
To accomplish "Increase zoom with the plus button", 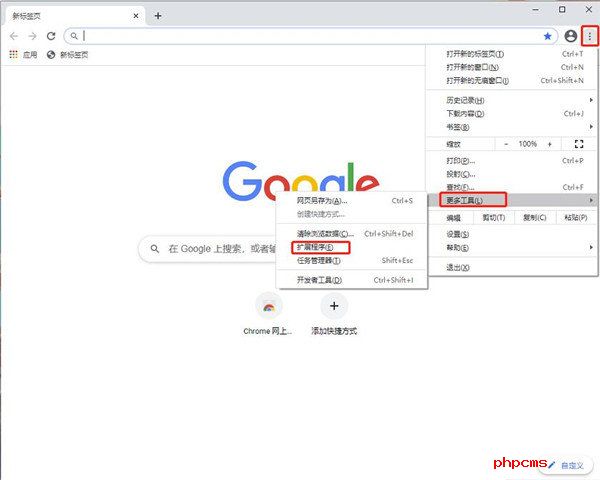I will click(x=550, y=144).
